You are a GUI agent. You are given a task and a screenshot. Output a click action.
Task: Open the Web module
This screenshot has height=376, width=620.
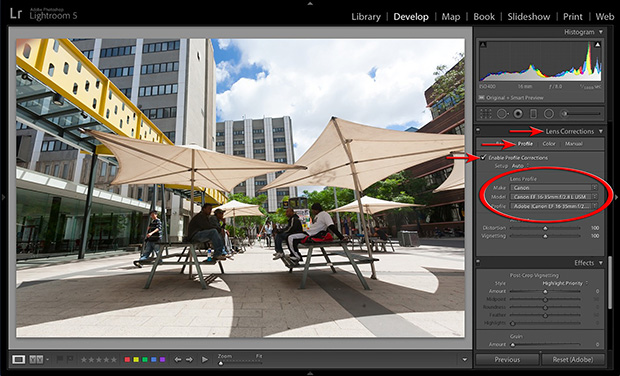tap(605, 17)
